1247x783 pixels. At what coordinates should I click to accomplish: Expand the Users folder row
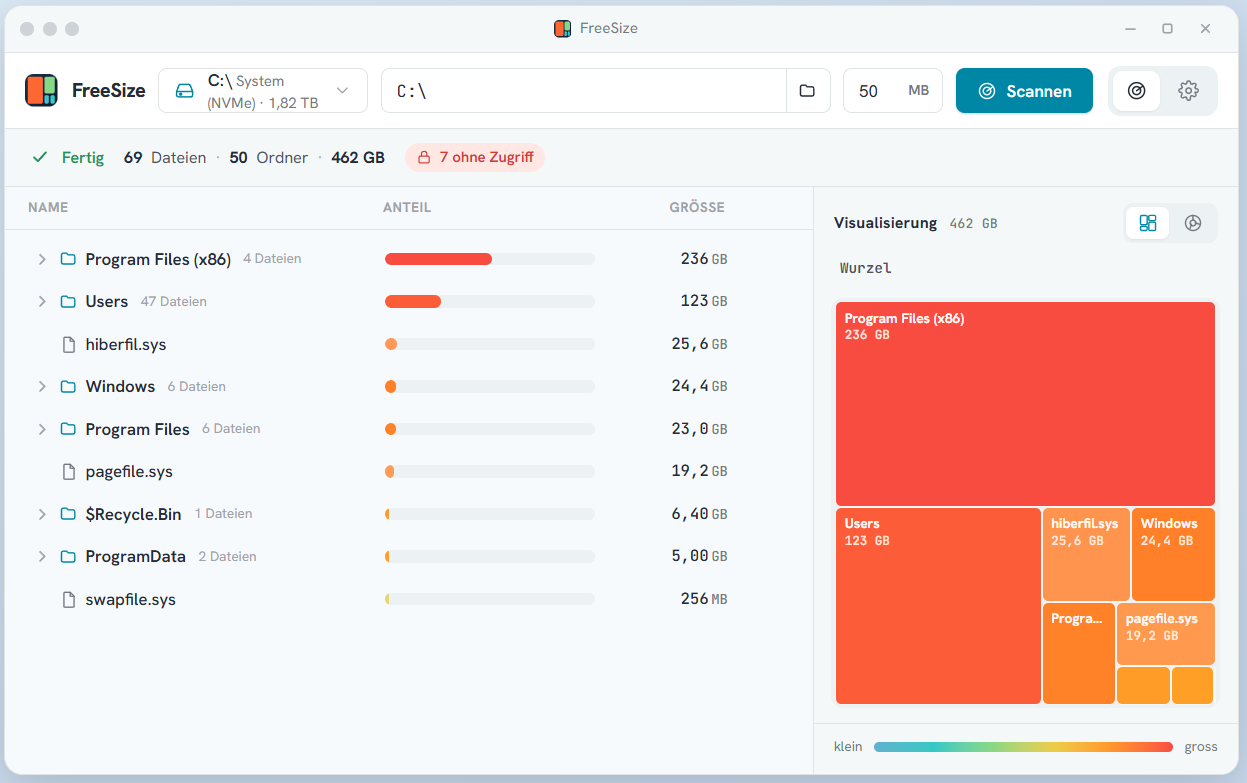(x=42, y=301)
